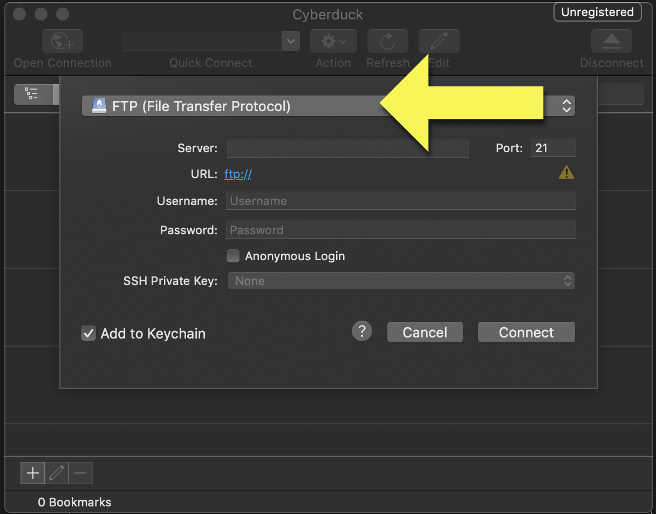Click the Refresh toolbar icon

click(387, 41)
